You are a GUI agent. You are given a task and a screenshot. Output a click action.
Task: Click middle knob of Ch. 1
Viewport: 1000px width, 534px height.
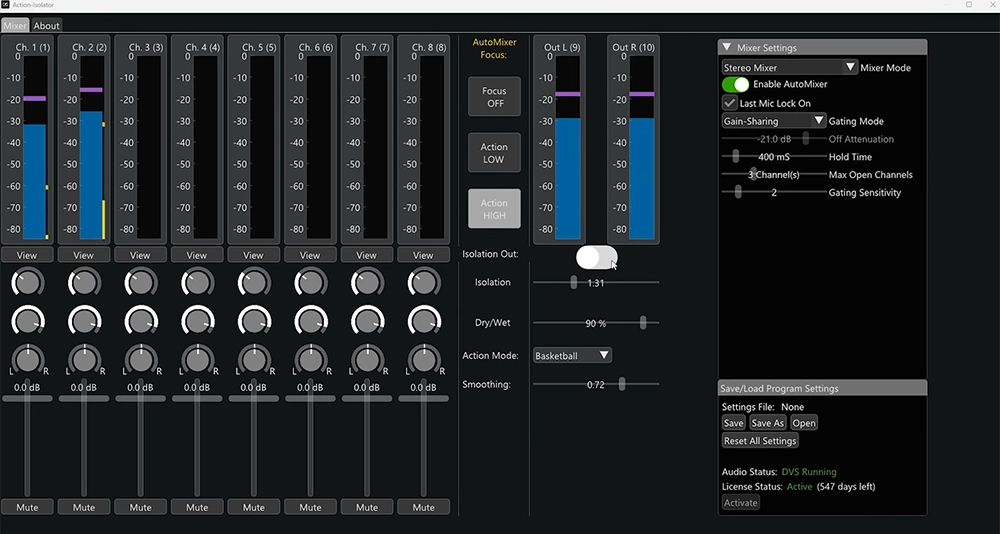point(27,322)
